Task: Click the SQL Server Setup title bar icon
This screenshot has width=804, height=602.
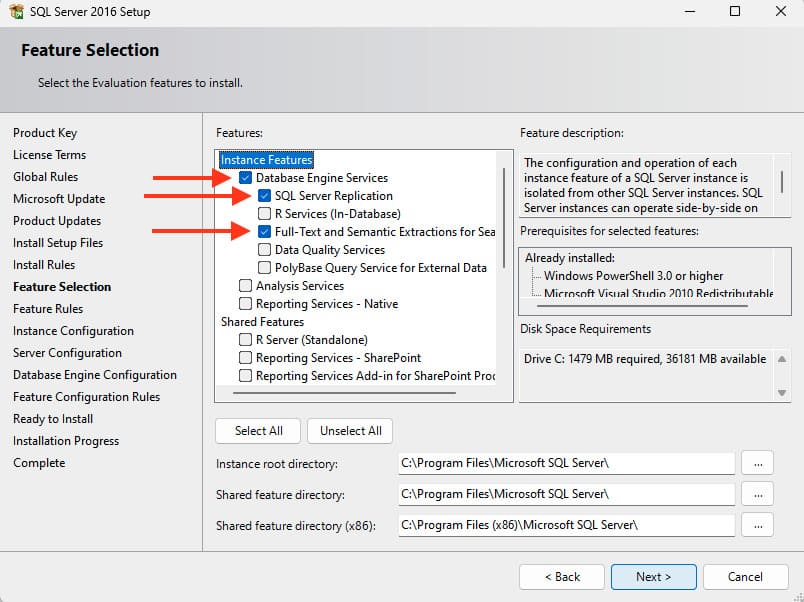Action: [x=15, y=12]
